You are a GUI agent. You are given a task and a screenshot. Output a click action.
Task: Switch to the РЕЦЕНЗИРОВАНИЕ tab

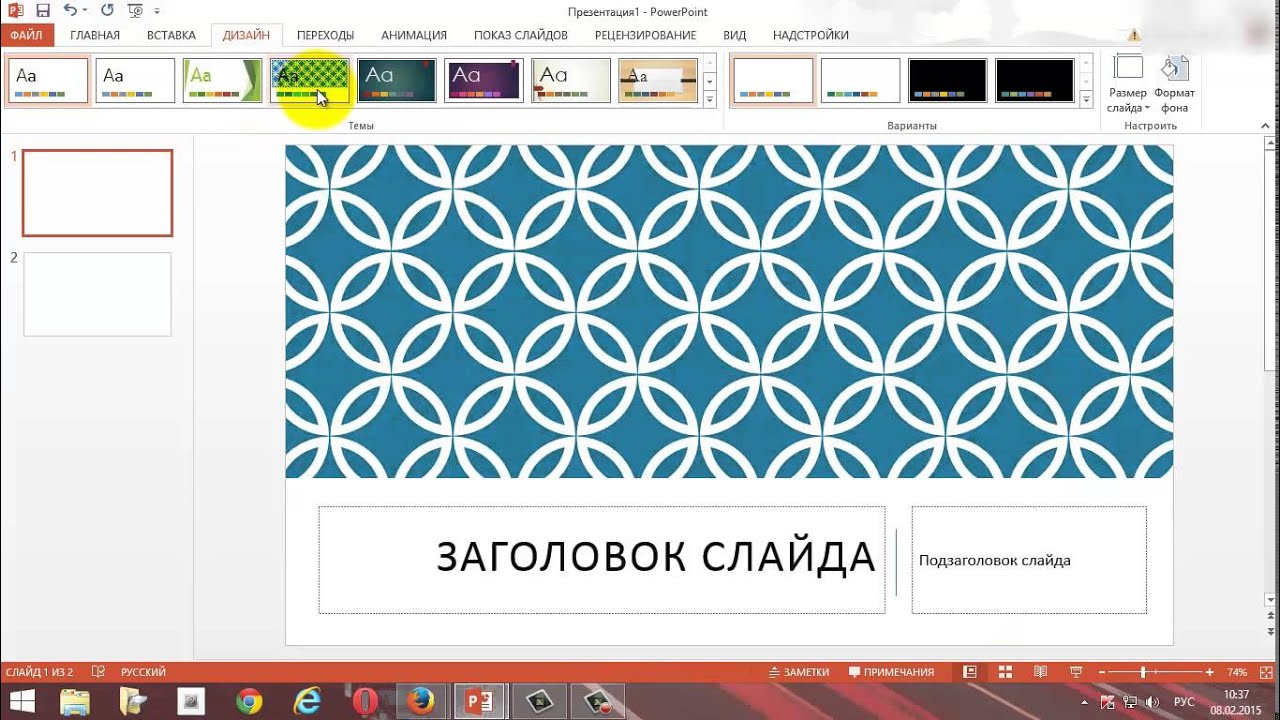[645, 35]
